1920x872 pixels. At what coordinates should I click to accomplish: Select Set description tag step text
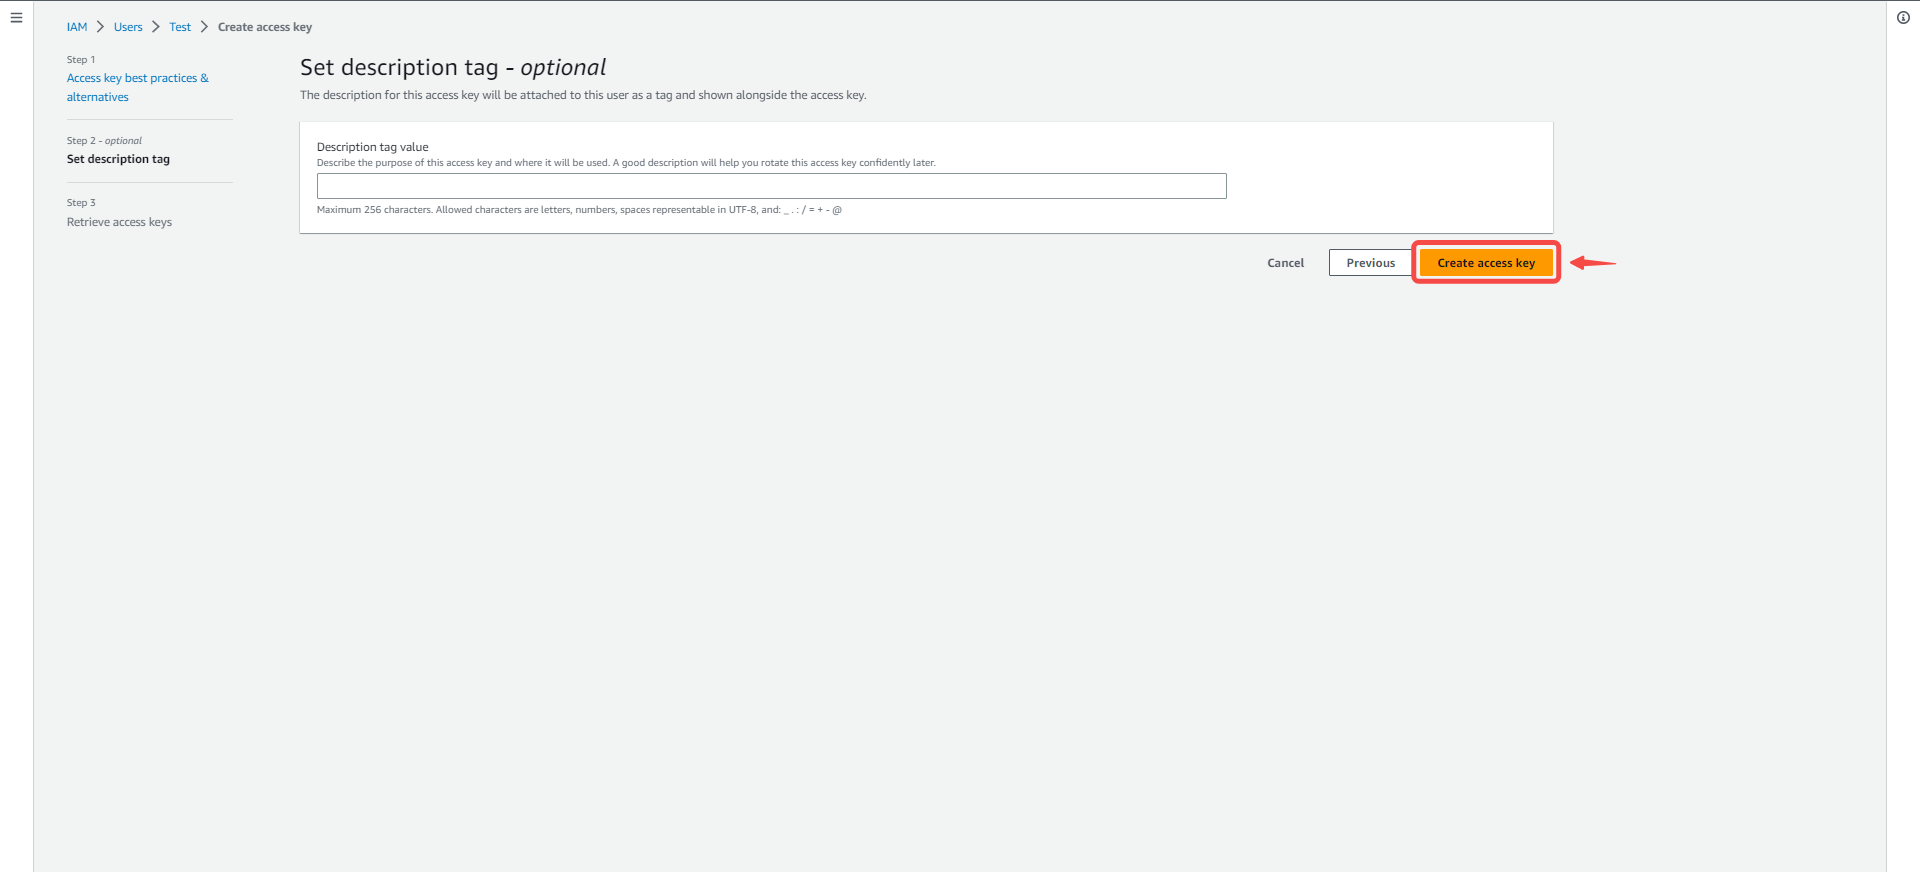[x=118, y=159]
